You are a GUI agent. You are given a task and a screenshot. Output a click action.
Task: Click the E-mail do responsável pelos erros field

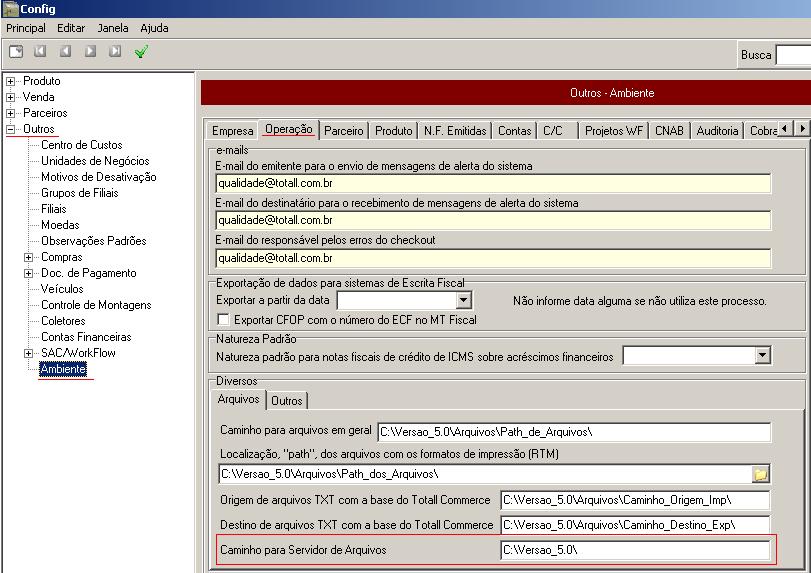point(493,258)
